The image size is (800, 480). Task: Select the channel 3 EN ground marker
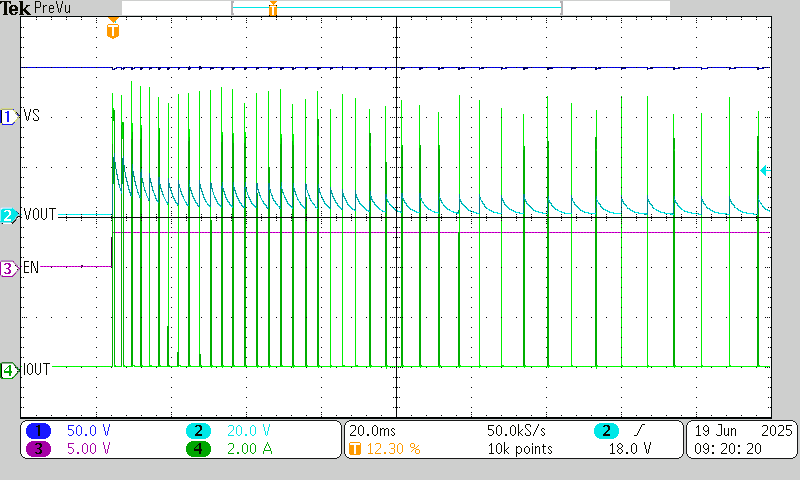click(x=9, y=268)
